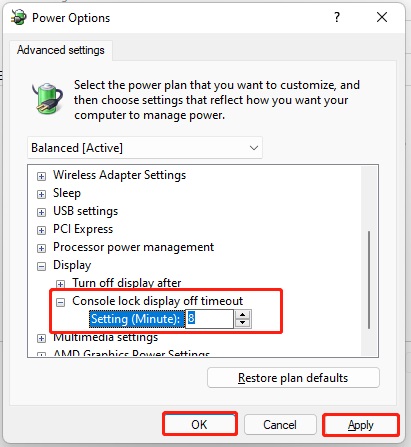Expand Turn off display after
The image size is (411, 447).
(60, 284)
